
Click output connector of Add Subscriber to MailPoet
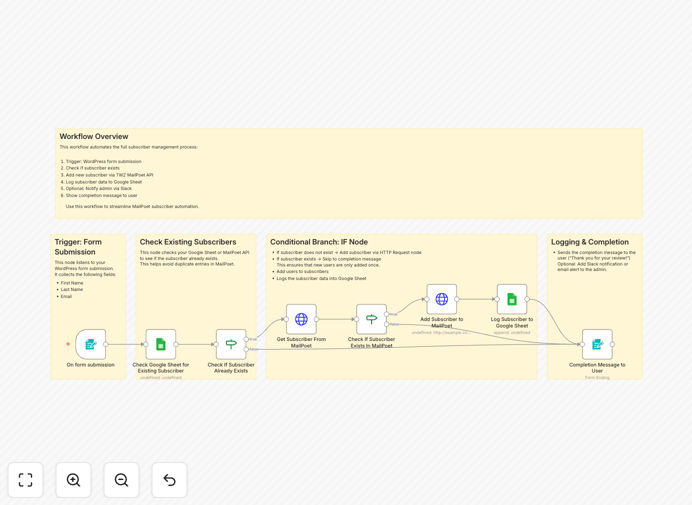(457, 299)
